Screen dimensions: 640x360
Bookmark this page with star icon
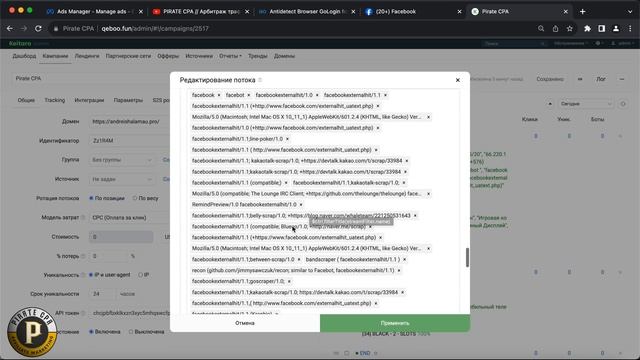coord(570,29)
